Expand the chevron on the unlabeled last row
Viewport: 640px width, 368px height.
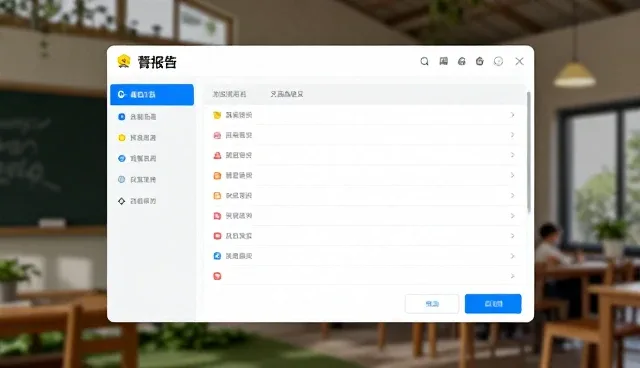point(512,276)
